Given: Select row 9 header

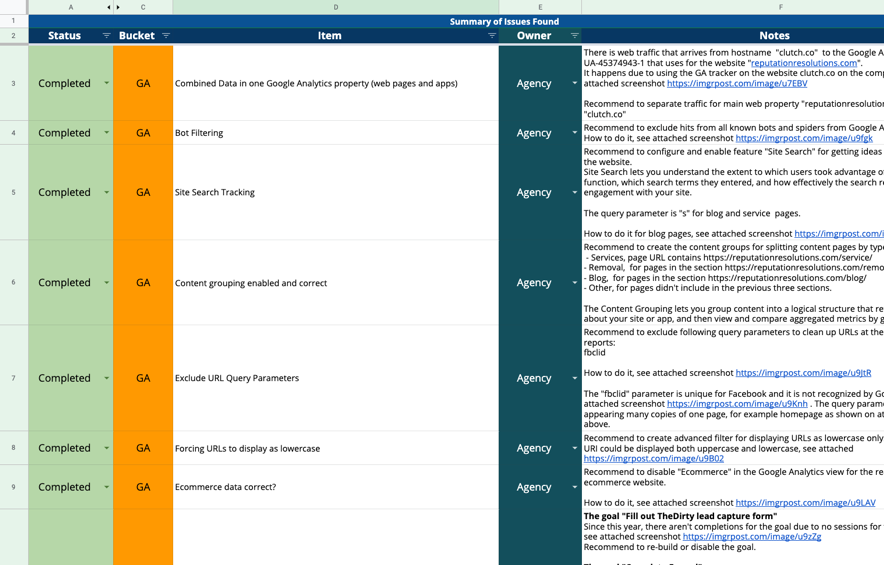Looking at the screenshot, I should tap(14, 487).
